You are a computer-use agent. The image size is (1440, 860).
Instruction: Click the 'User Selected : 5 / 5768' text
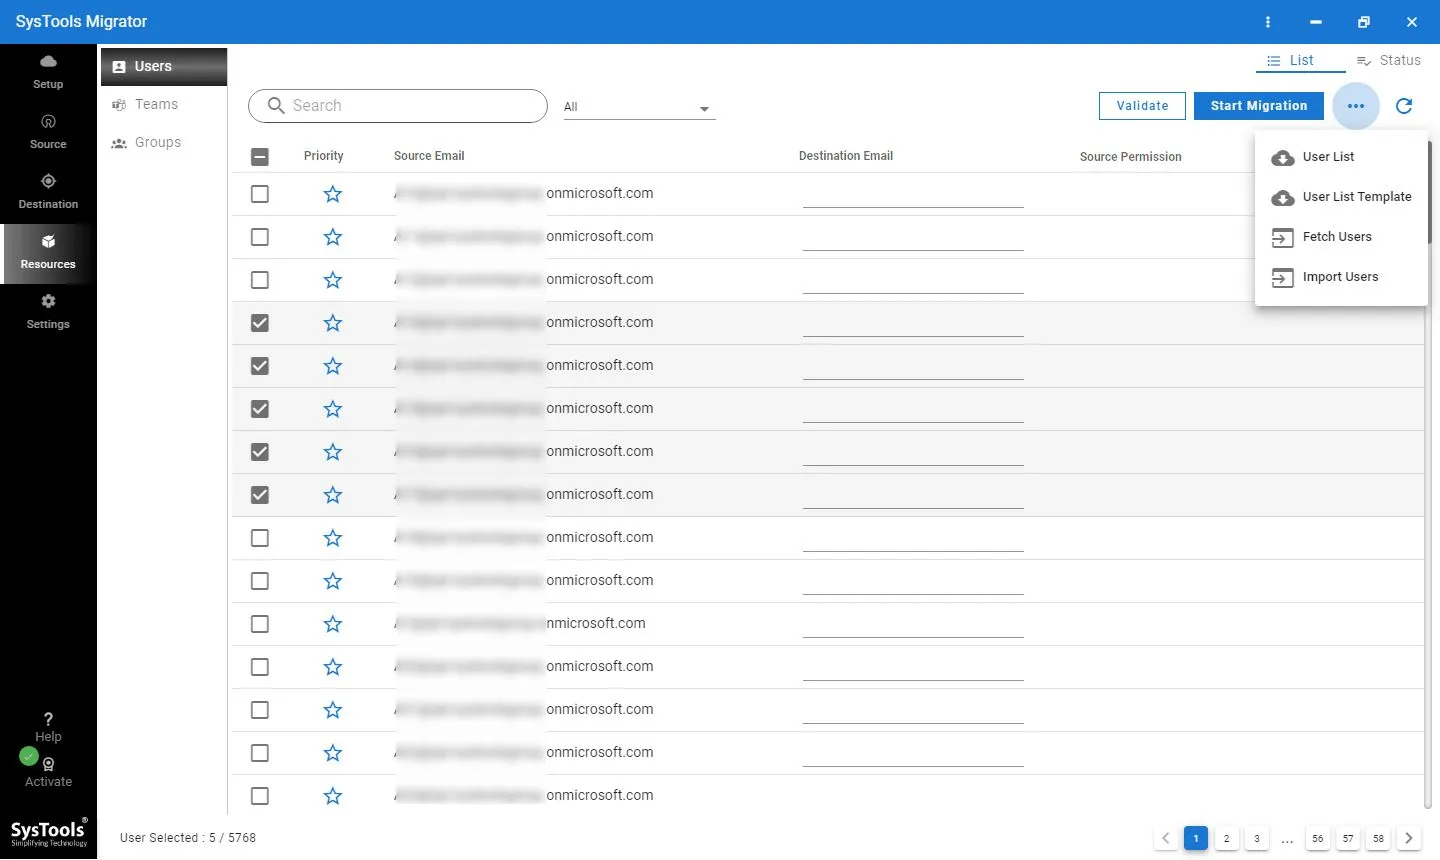(188, 838)
